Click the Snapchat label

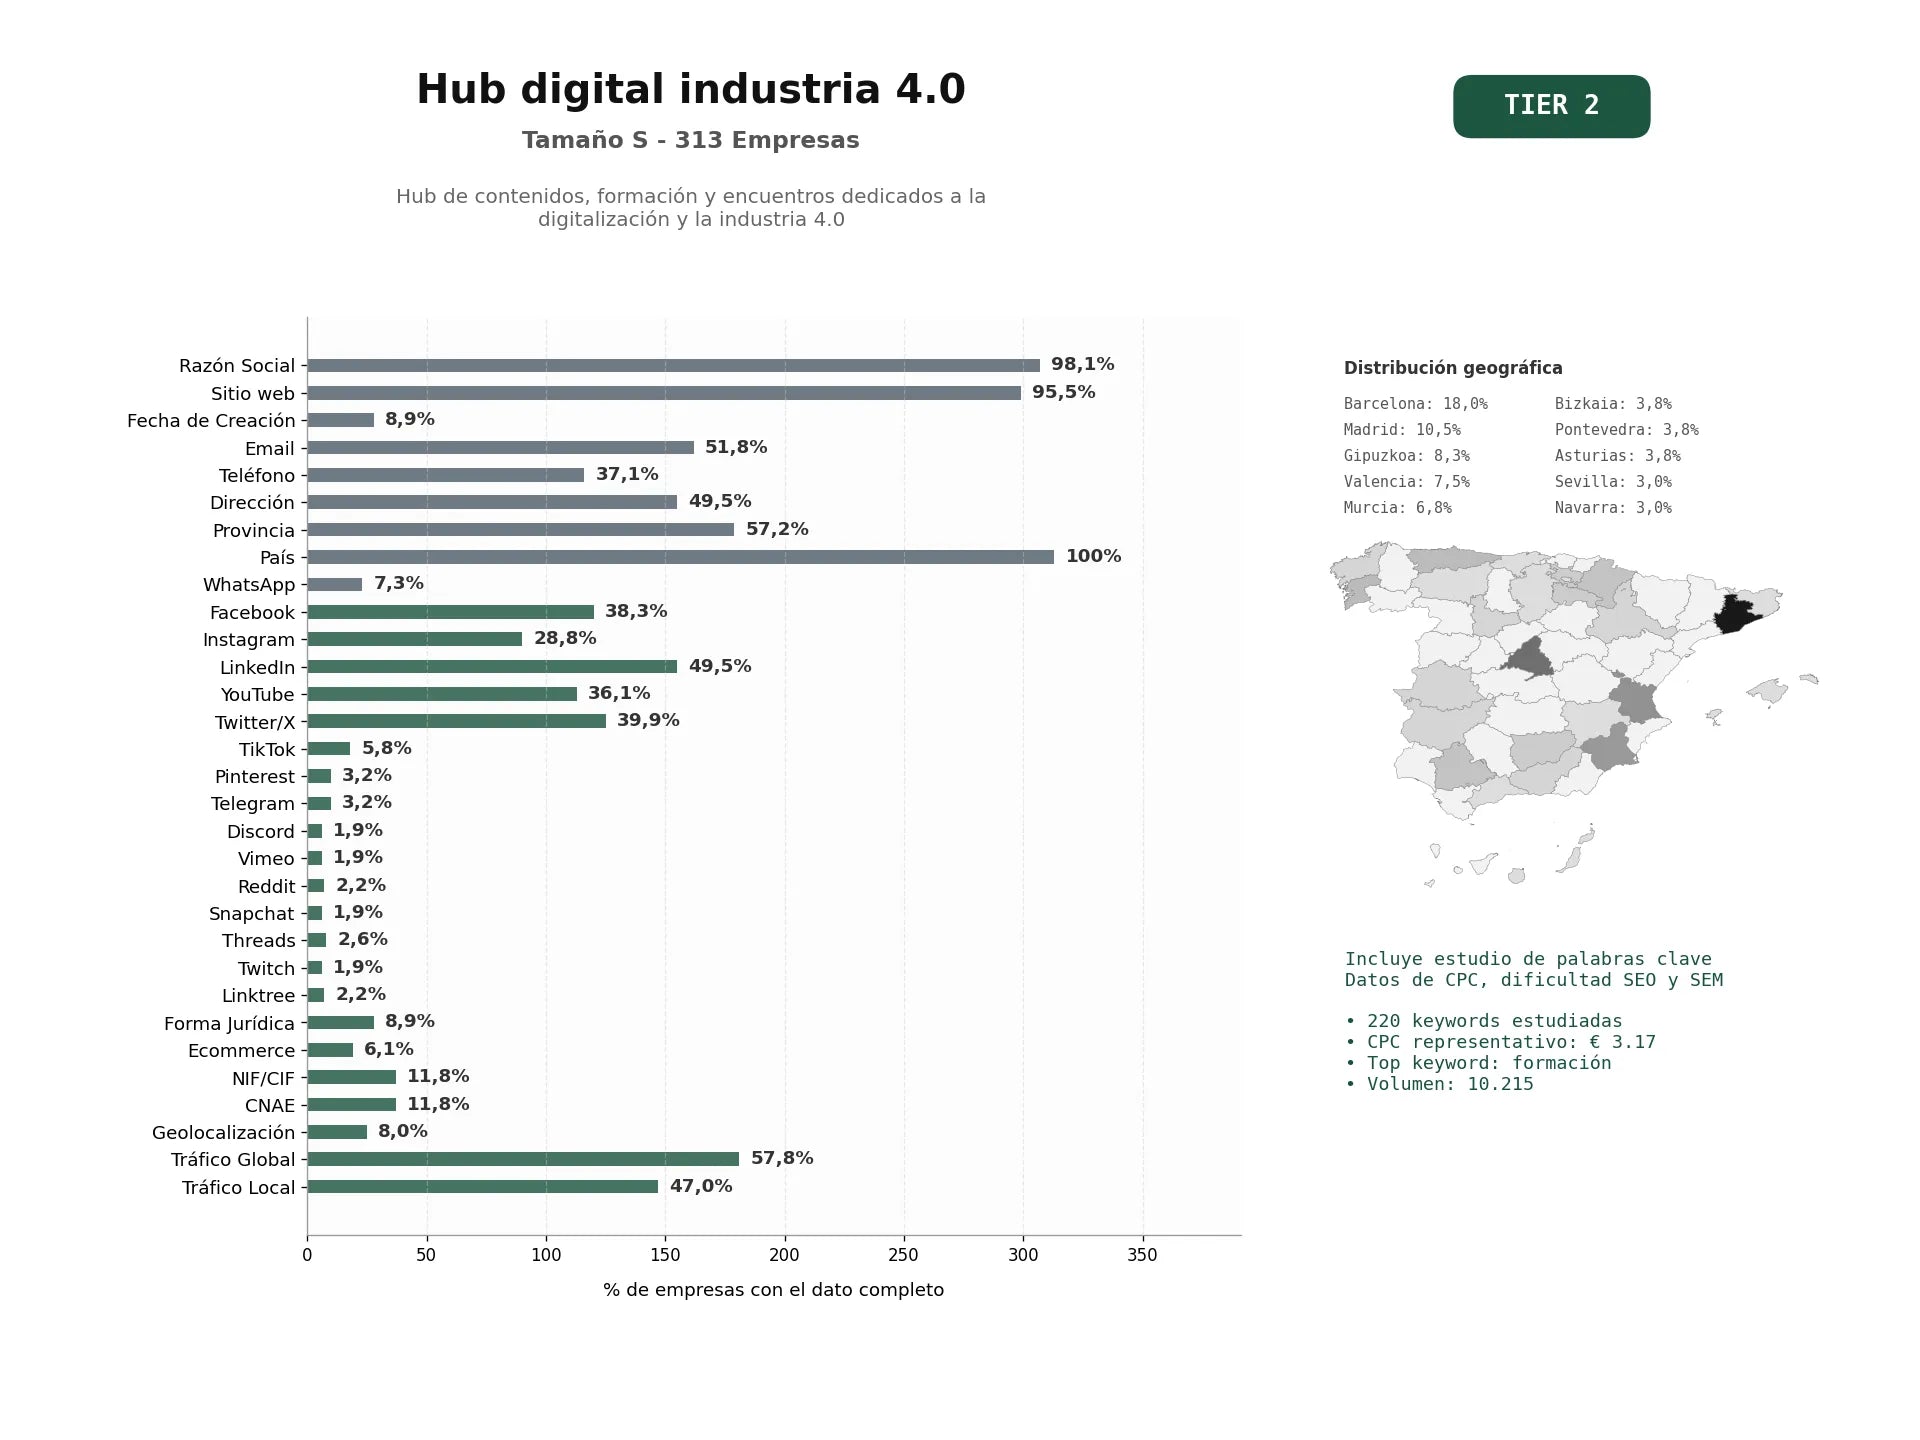tap(252, 913)
